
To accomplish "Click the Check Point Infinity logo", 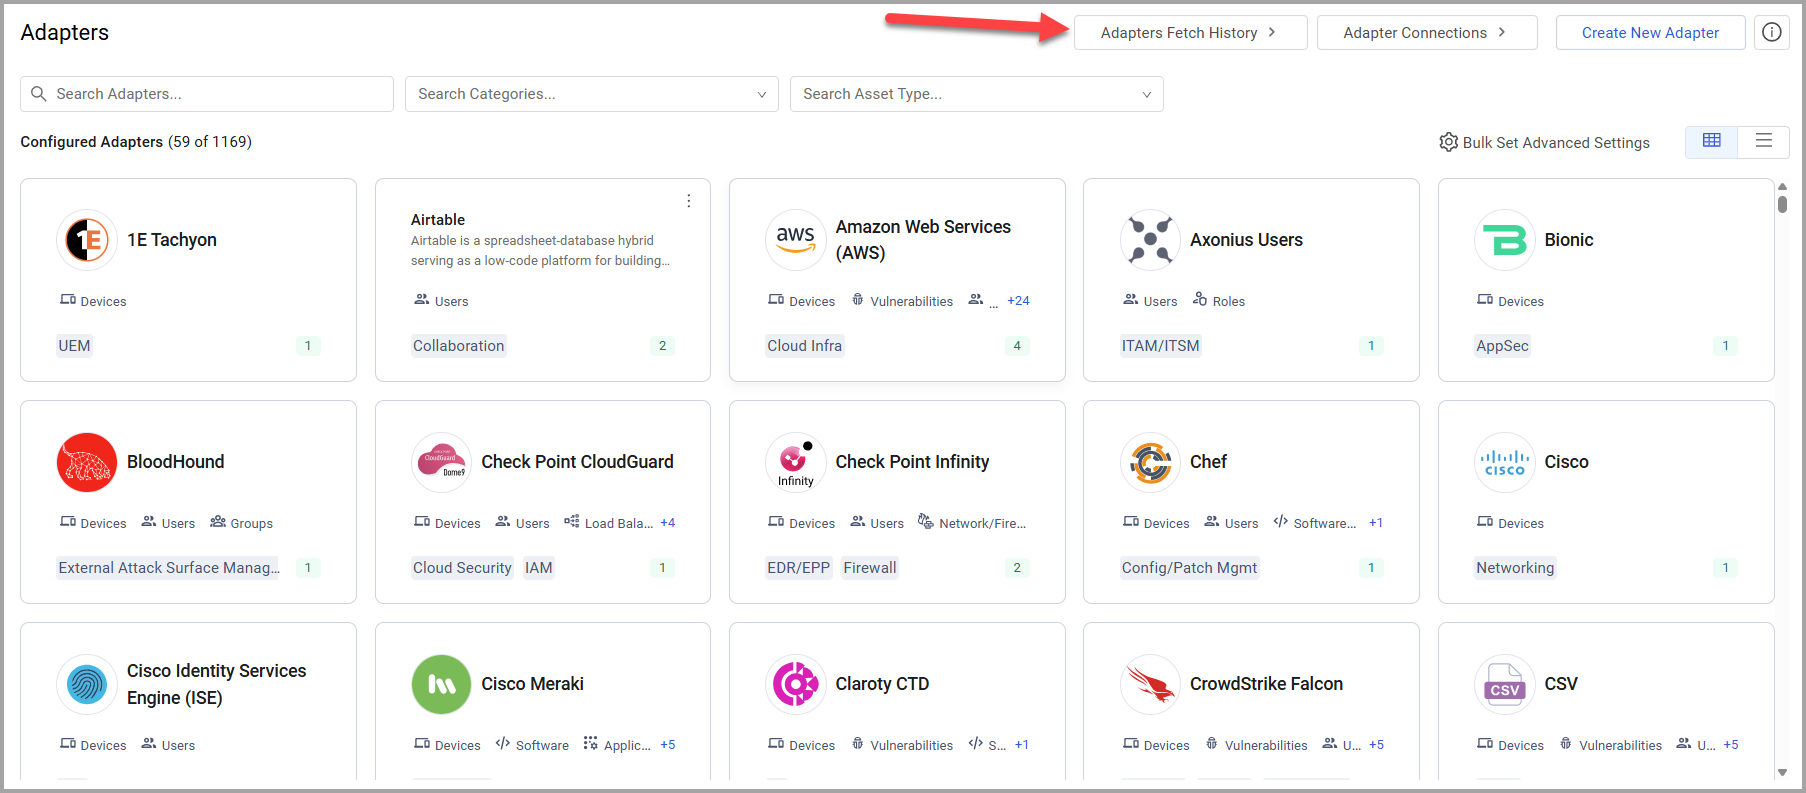I will coord(796,462).
